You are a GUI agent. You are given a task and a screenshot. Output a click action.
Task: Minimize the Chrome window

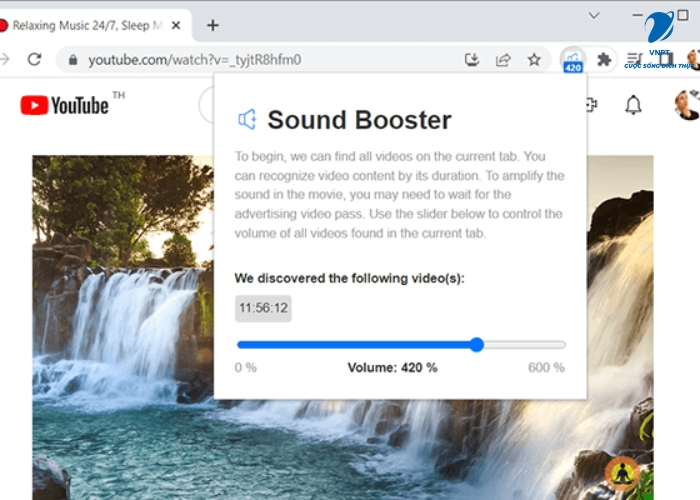pyautogui.click(x=638, y=15)
